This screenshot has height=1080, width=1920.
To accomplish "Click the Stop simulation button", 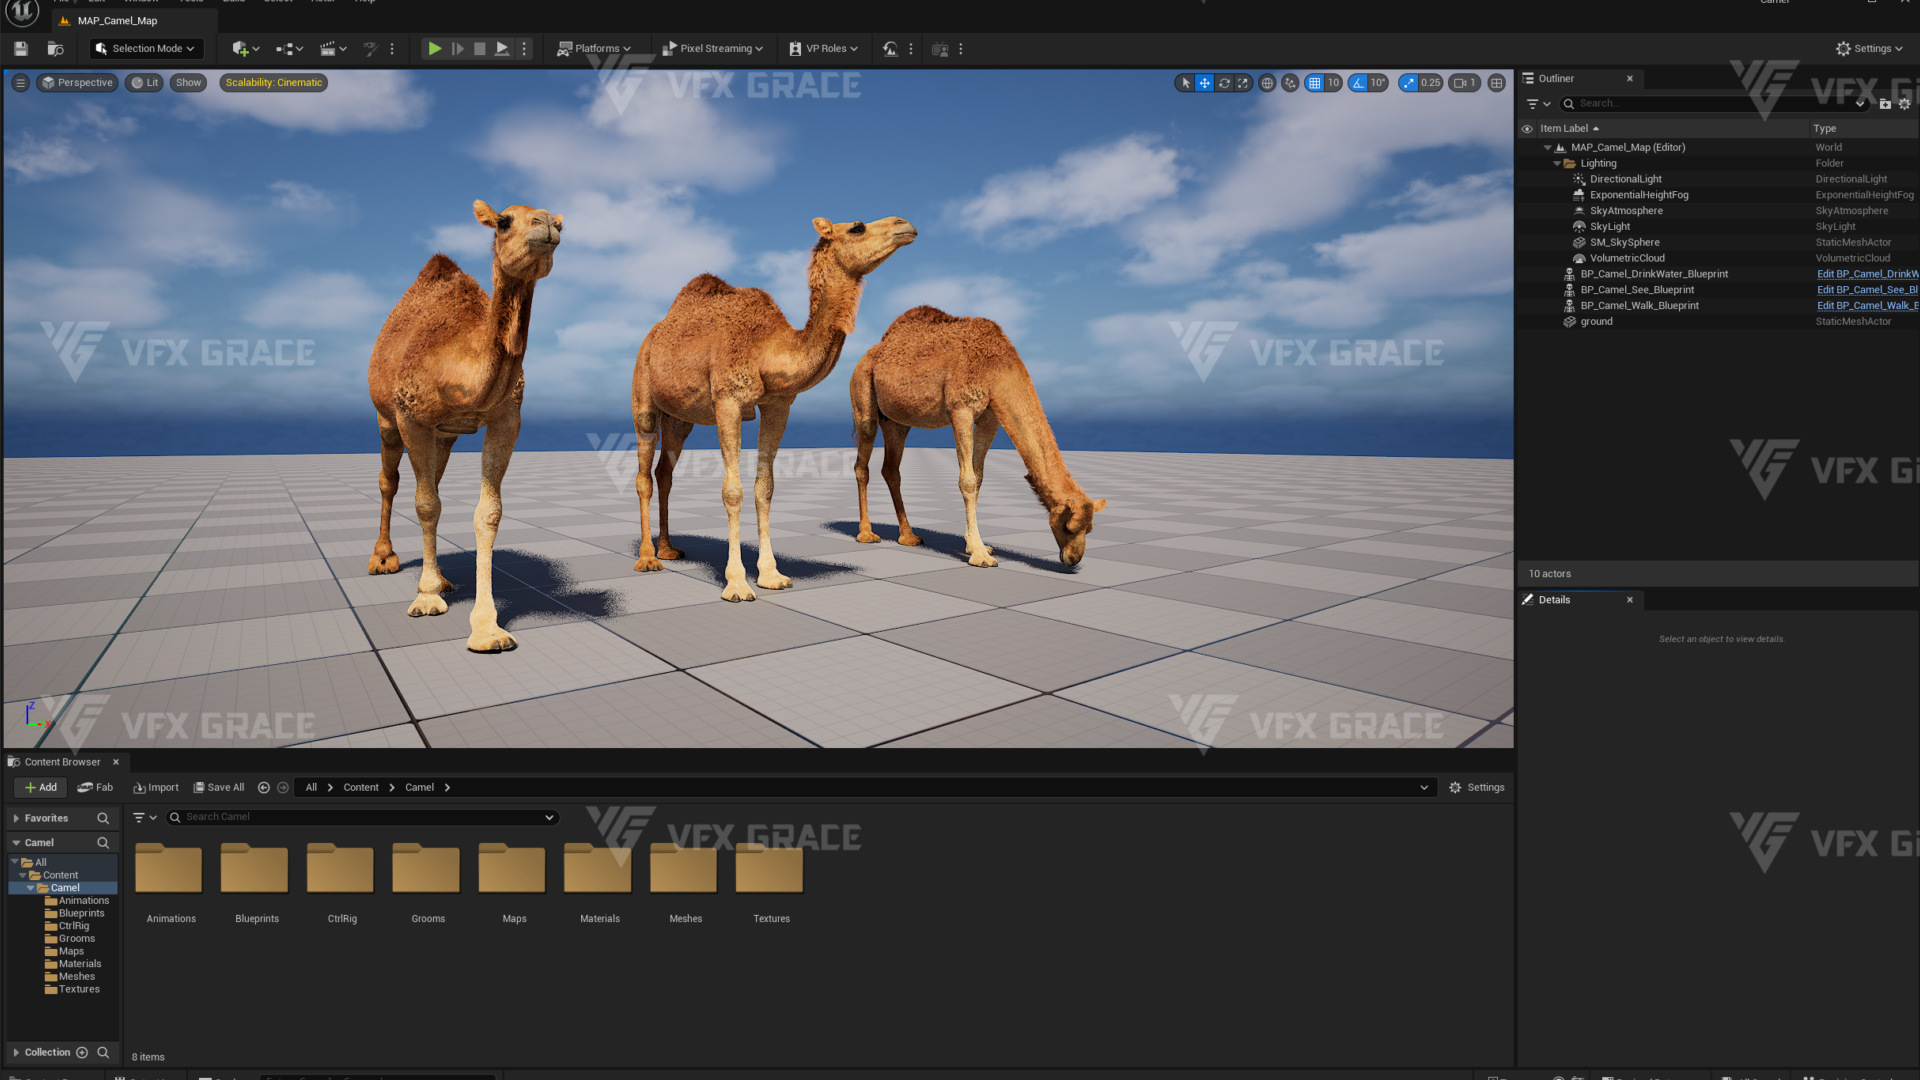I will click(x=479, y=48).
